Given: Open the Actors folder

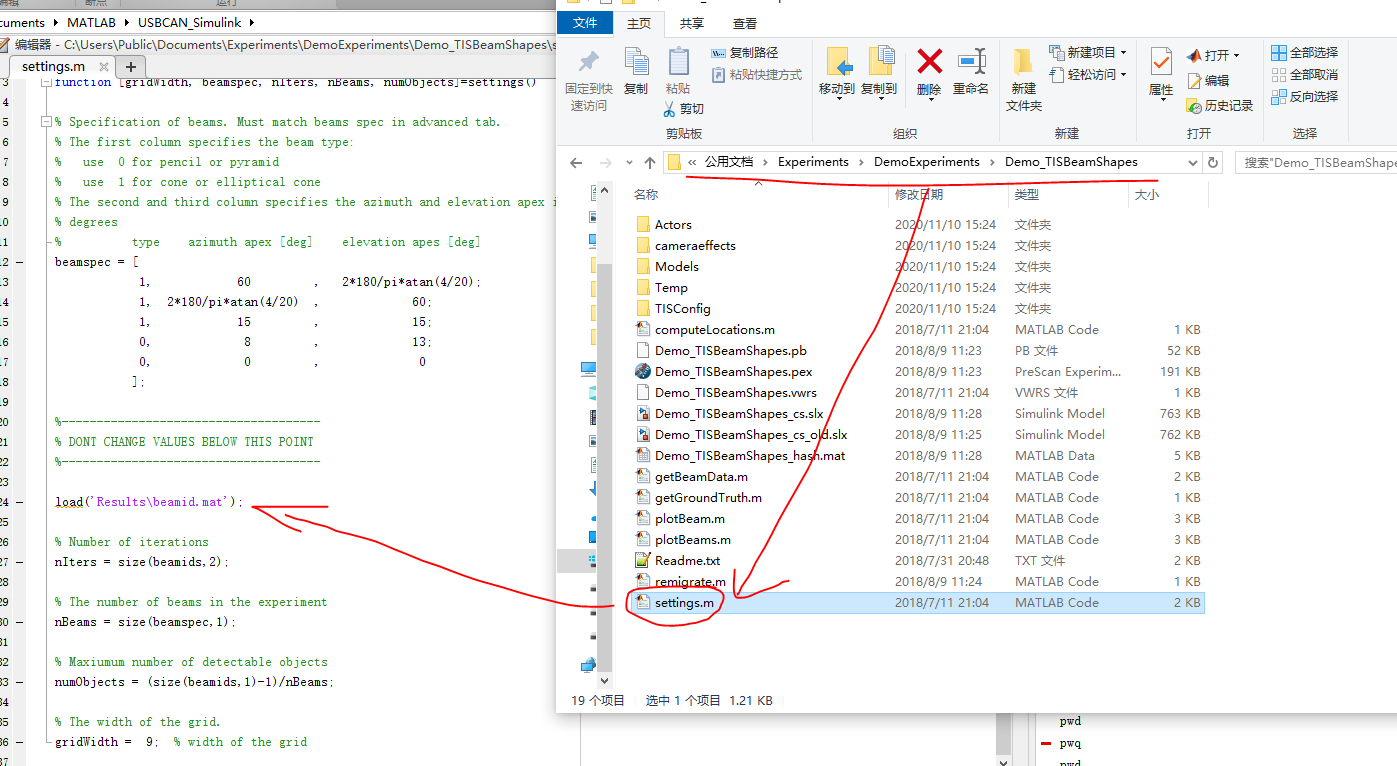Looking at the screenshot, I should [673, 225].
